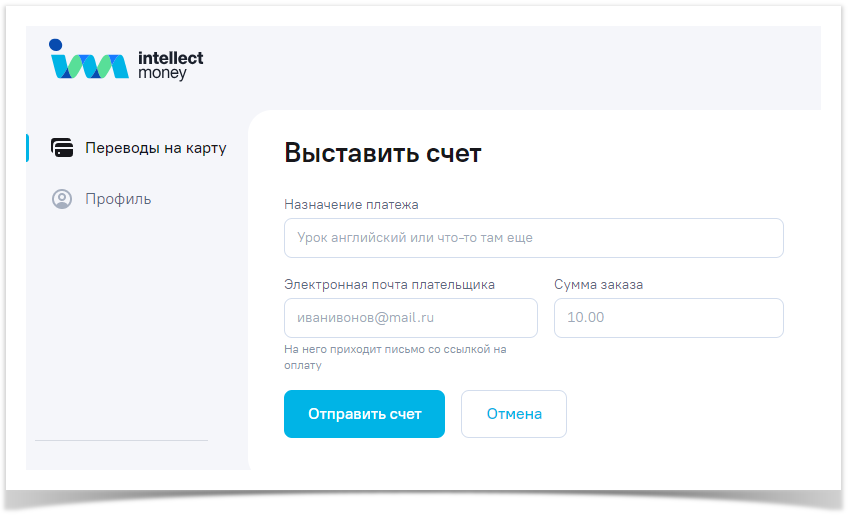Open the Профиль menu item
Image resolution: width=855 pixels, height=519 pixels.
(118, 199)
